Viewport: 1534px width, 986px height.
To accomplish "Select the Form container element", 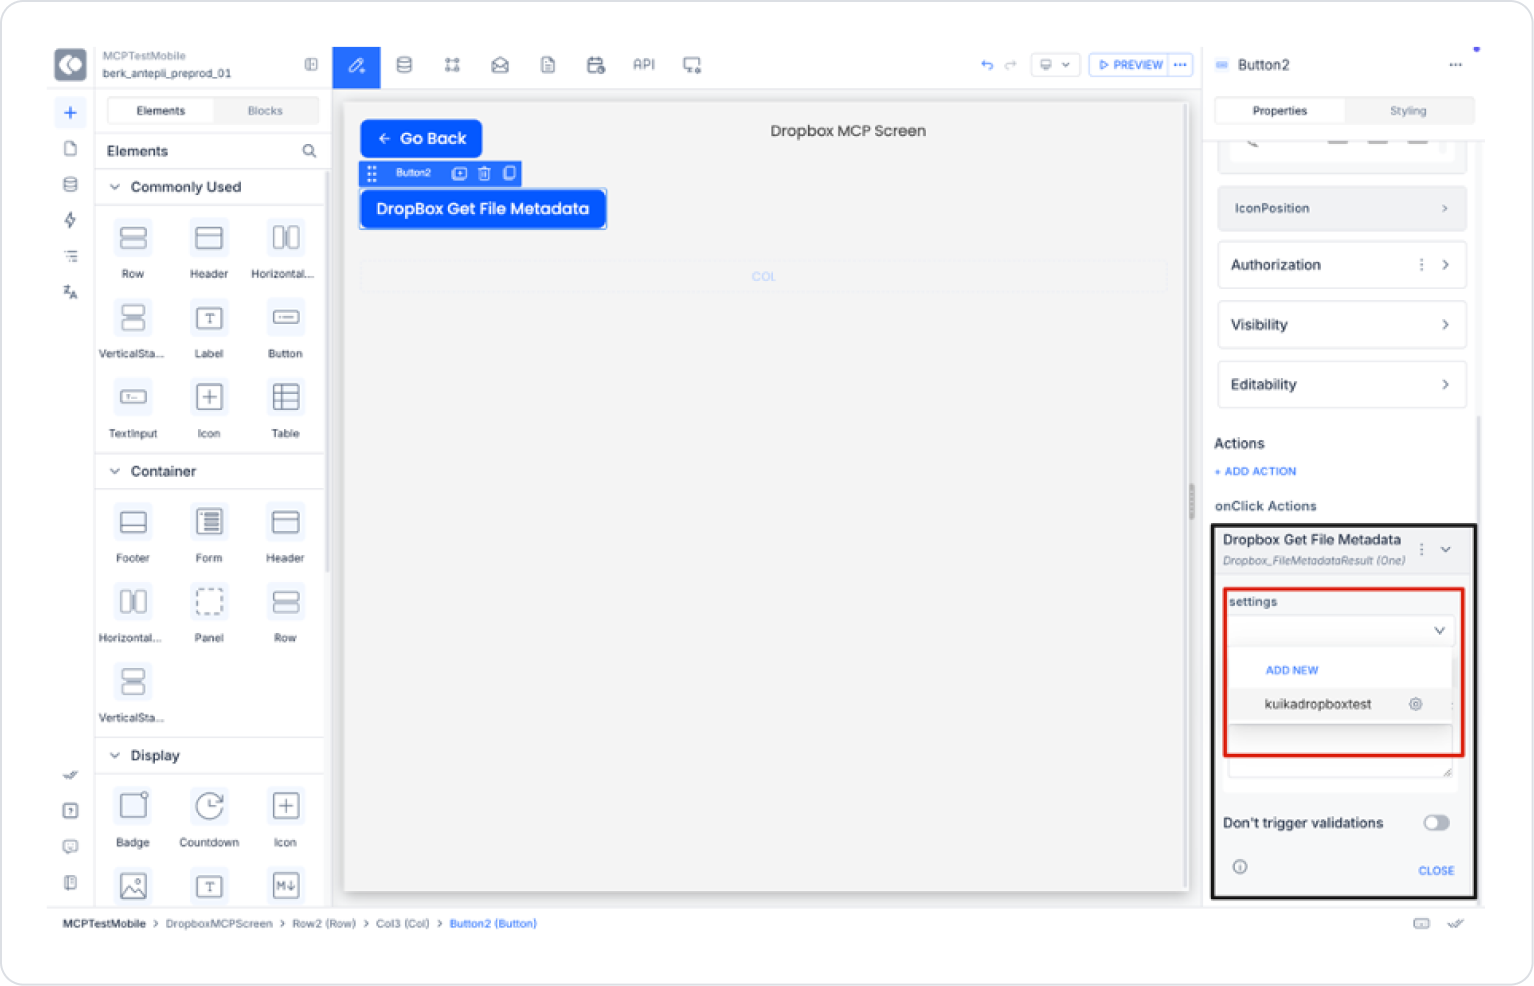I will (209, 533).
